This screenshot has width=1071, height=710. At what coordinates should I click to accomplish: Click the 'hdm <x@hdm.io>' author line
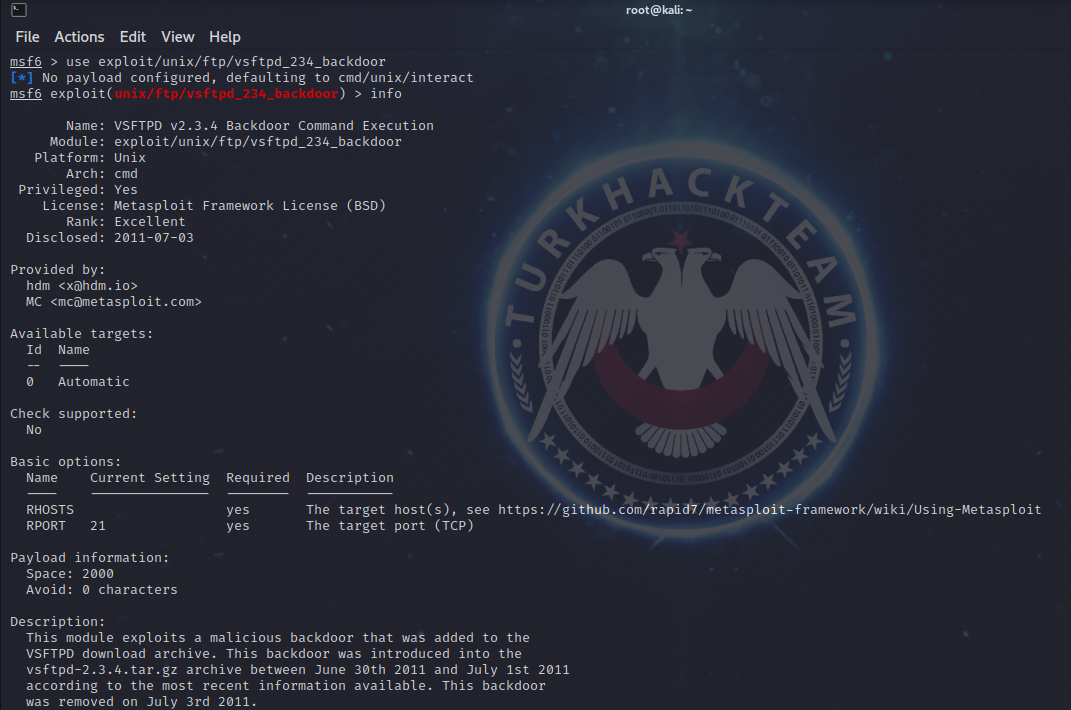(82, 286)
